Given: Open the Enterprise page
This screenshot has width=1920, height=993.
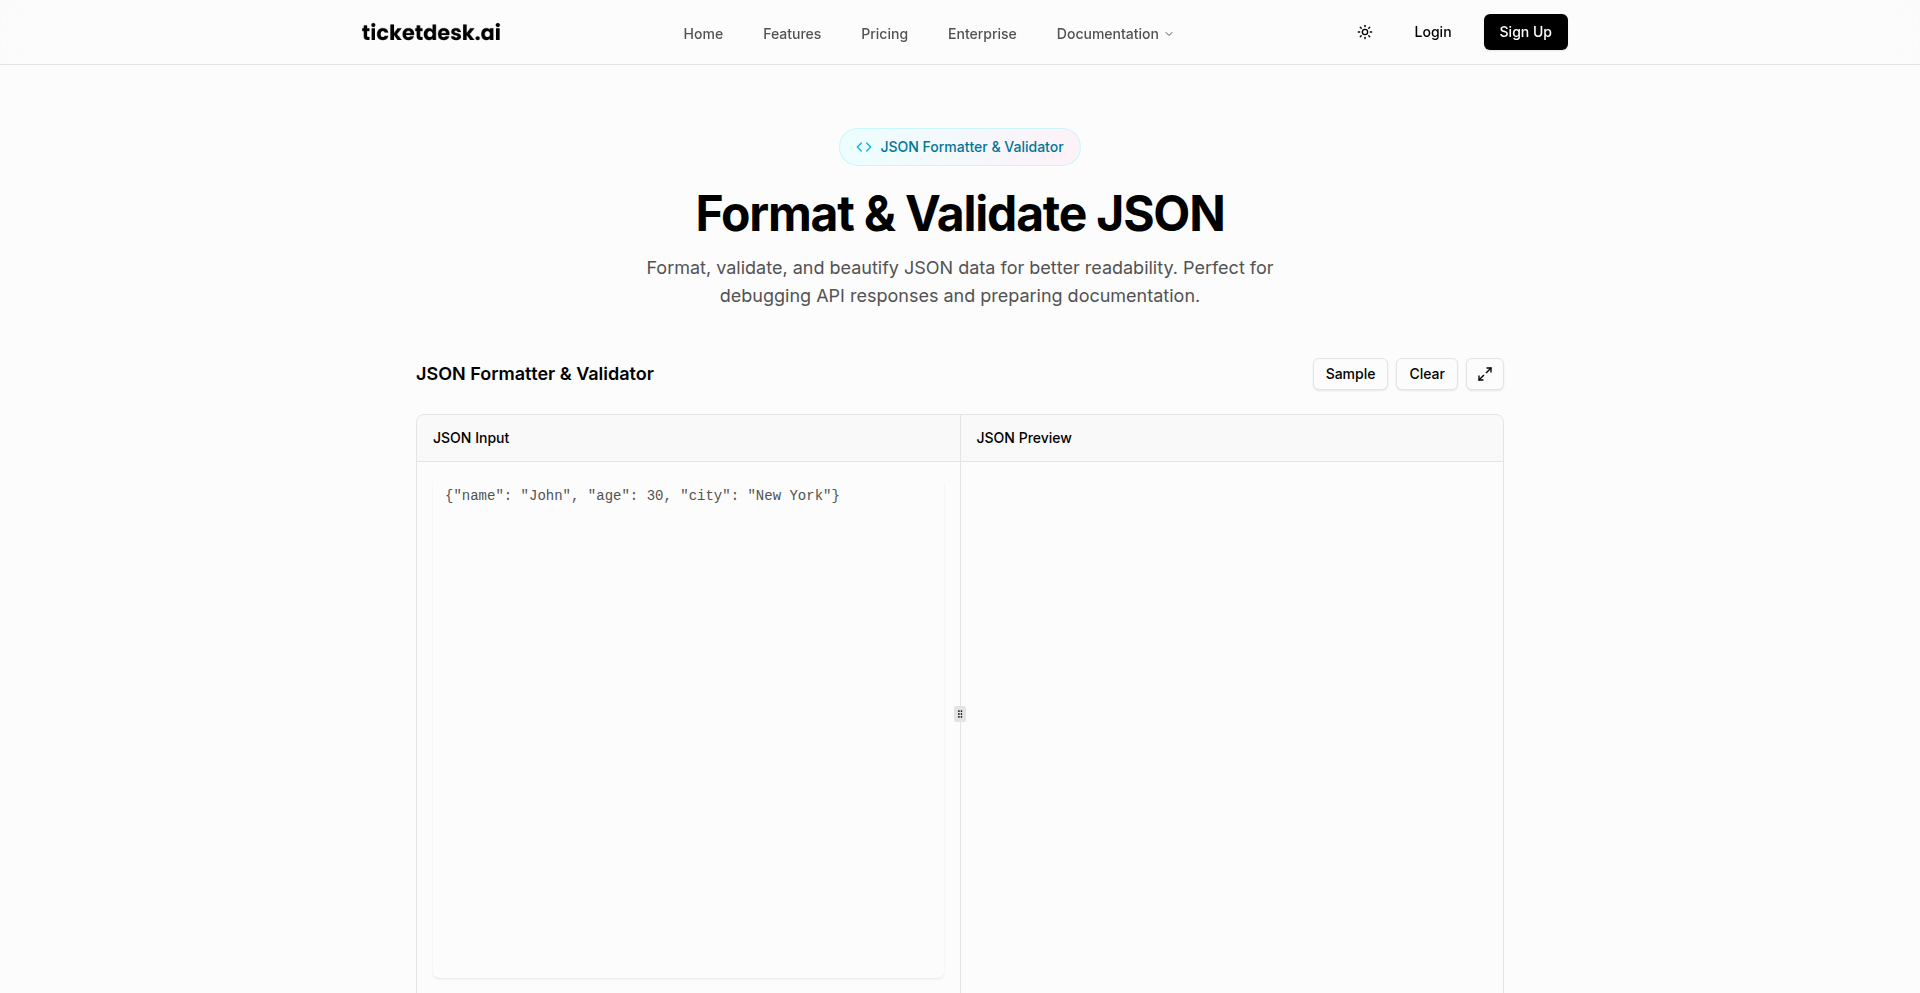Looking at the screenshot, I should tap(982, 34).
